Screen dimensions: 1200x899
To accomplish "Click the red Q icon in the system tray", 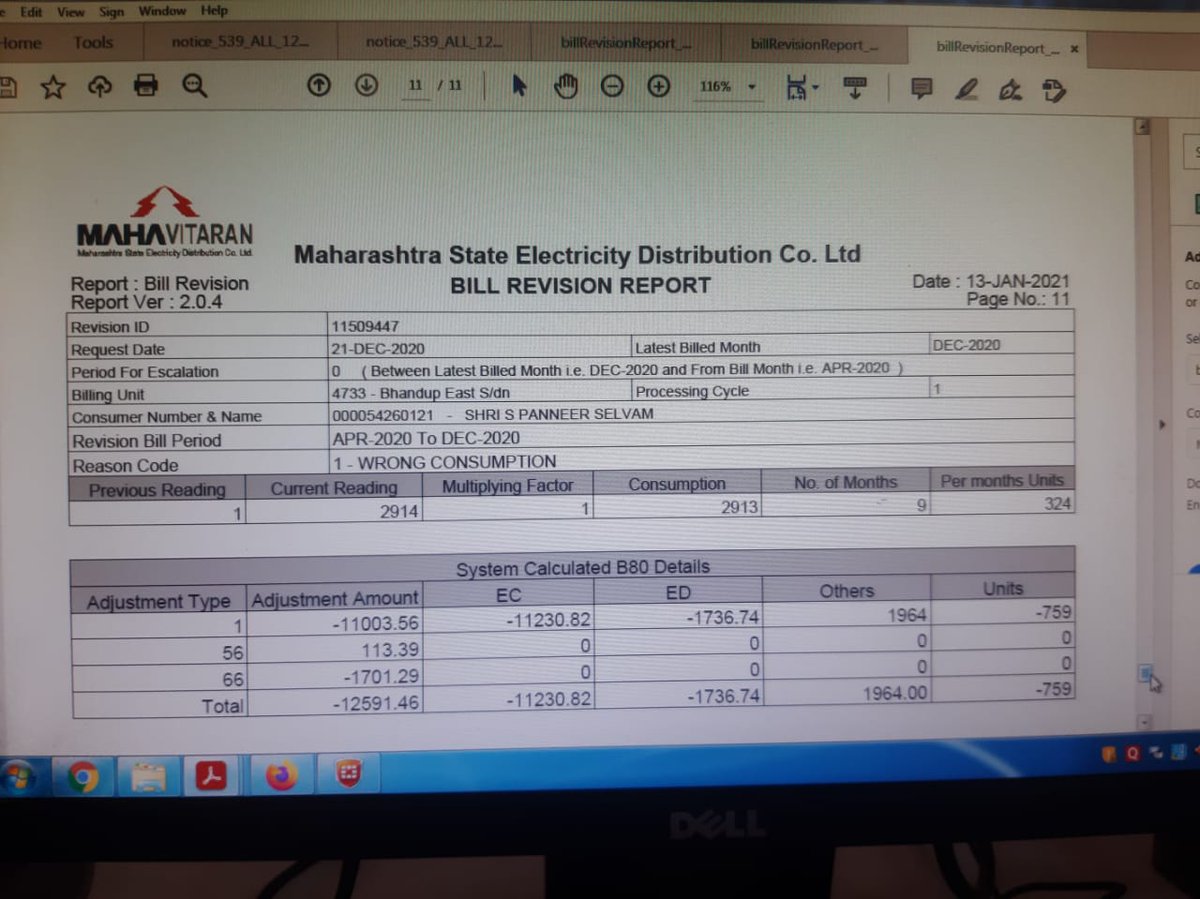I will (x=1131, y=755).
